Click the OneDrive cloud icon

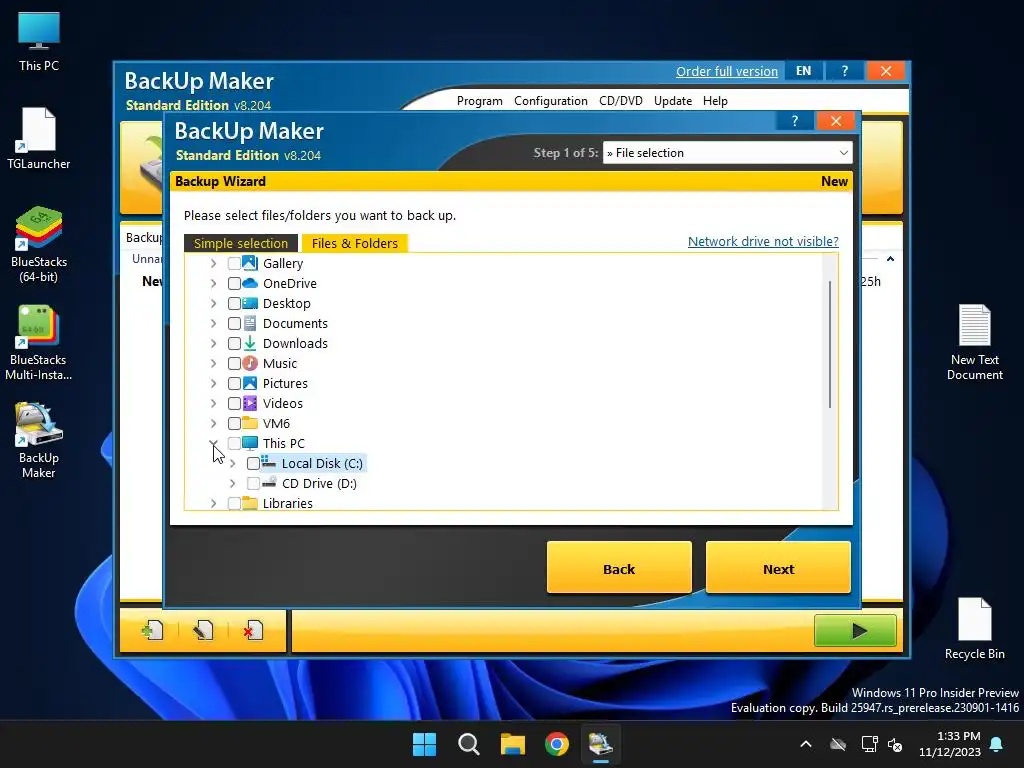250,283
